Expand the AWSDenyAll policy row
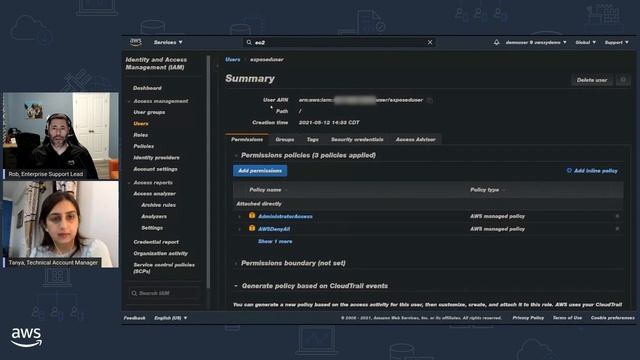 click(240, 229)
